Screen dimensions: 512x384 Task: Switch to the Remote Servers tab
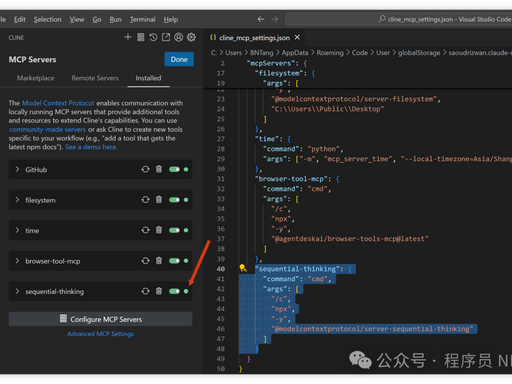[95, 78]
